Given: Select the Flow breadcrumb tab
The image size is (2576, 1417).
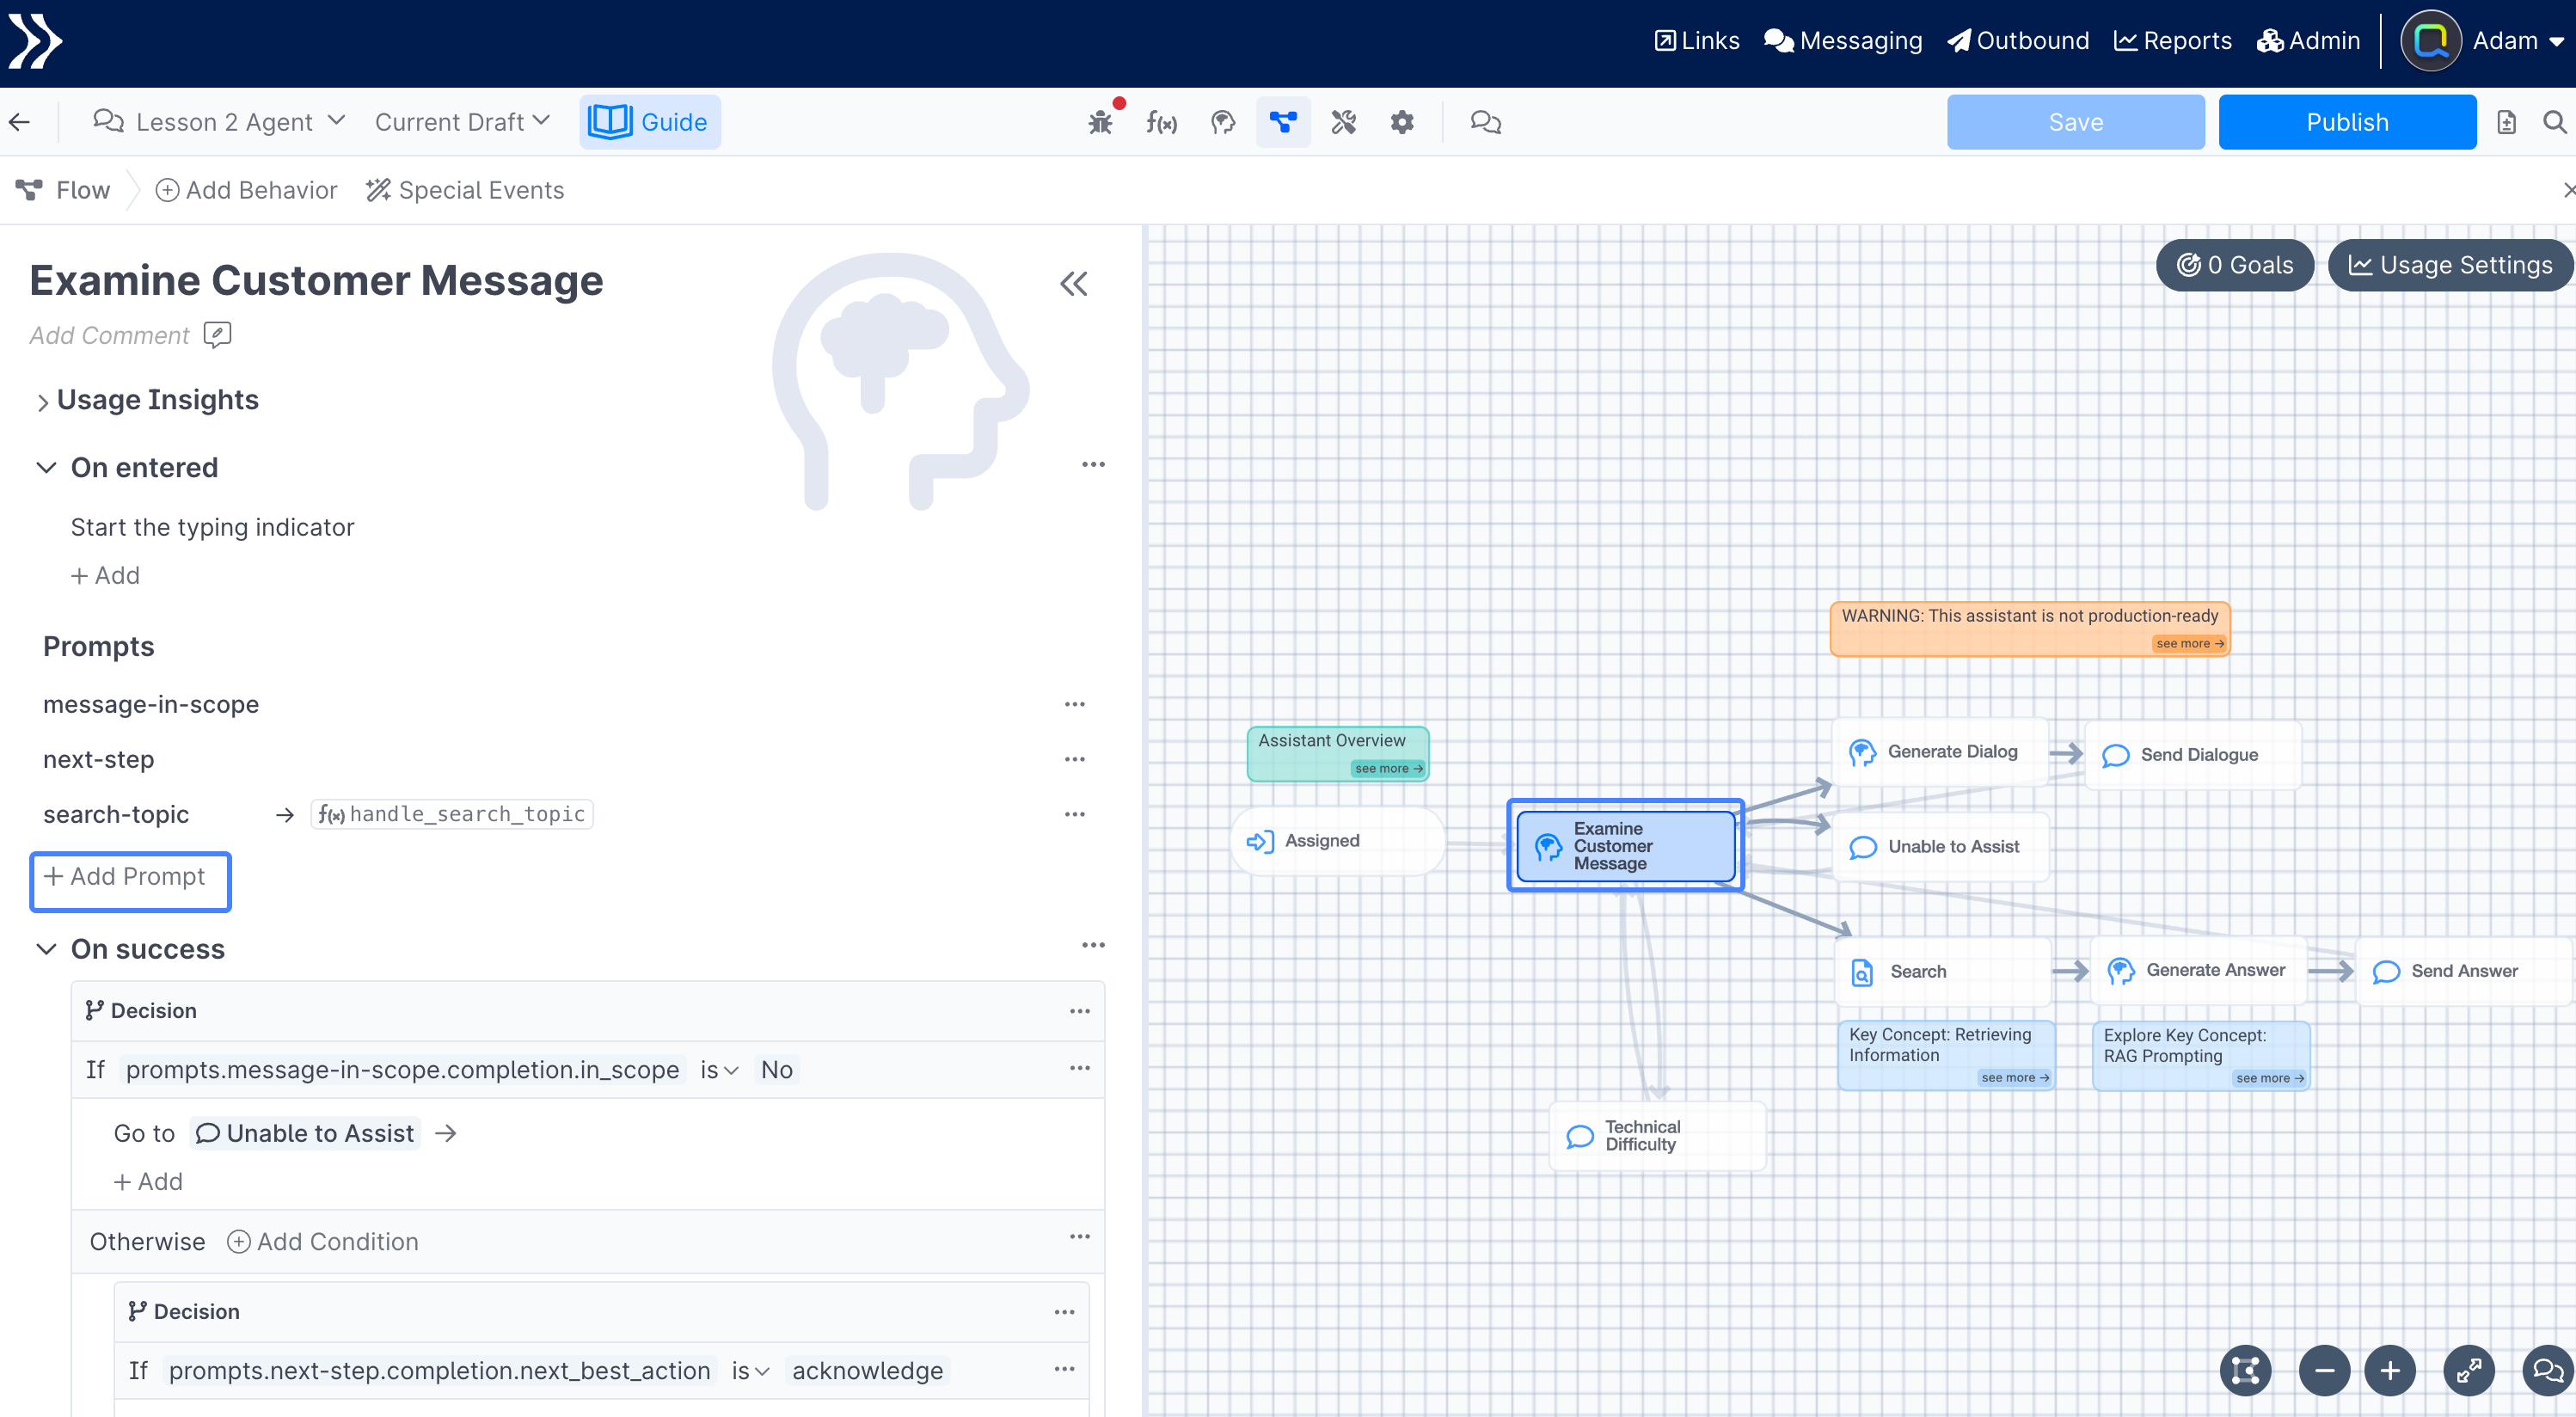Looking at the screenshot, I should (x=63, y=190).
